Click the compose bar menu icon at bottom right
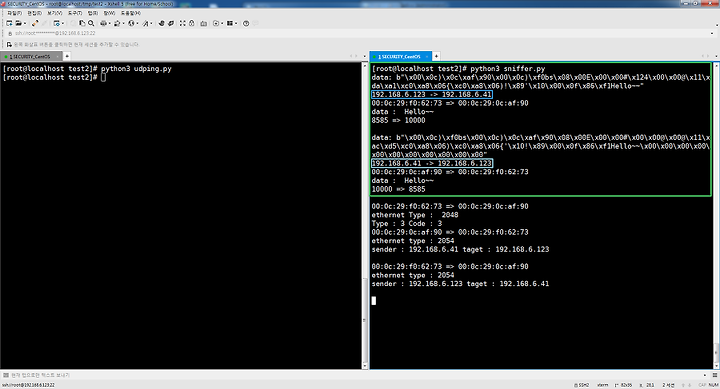Image resolution: width=720 pixels, height=389 pixels. point(714,375)
